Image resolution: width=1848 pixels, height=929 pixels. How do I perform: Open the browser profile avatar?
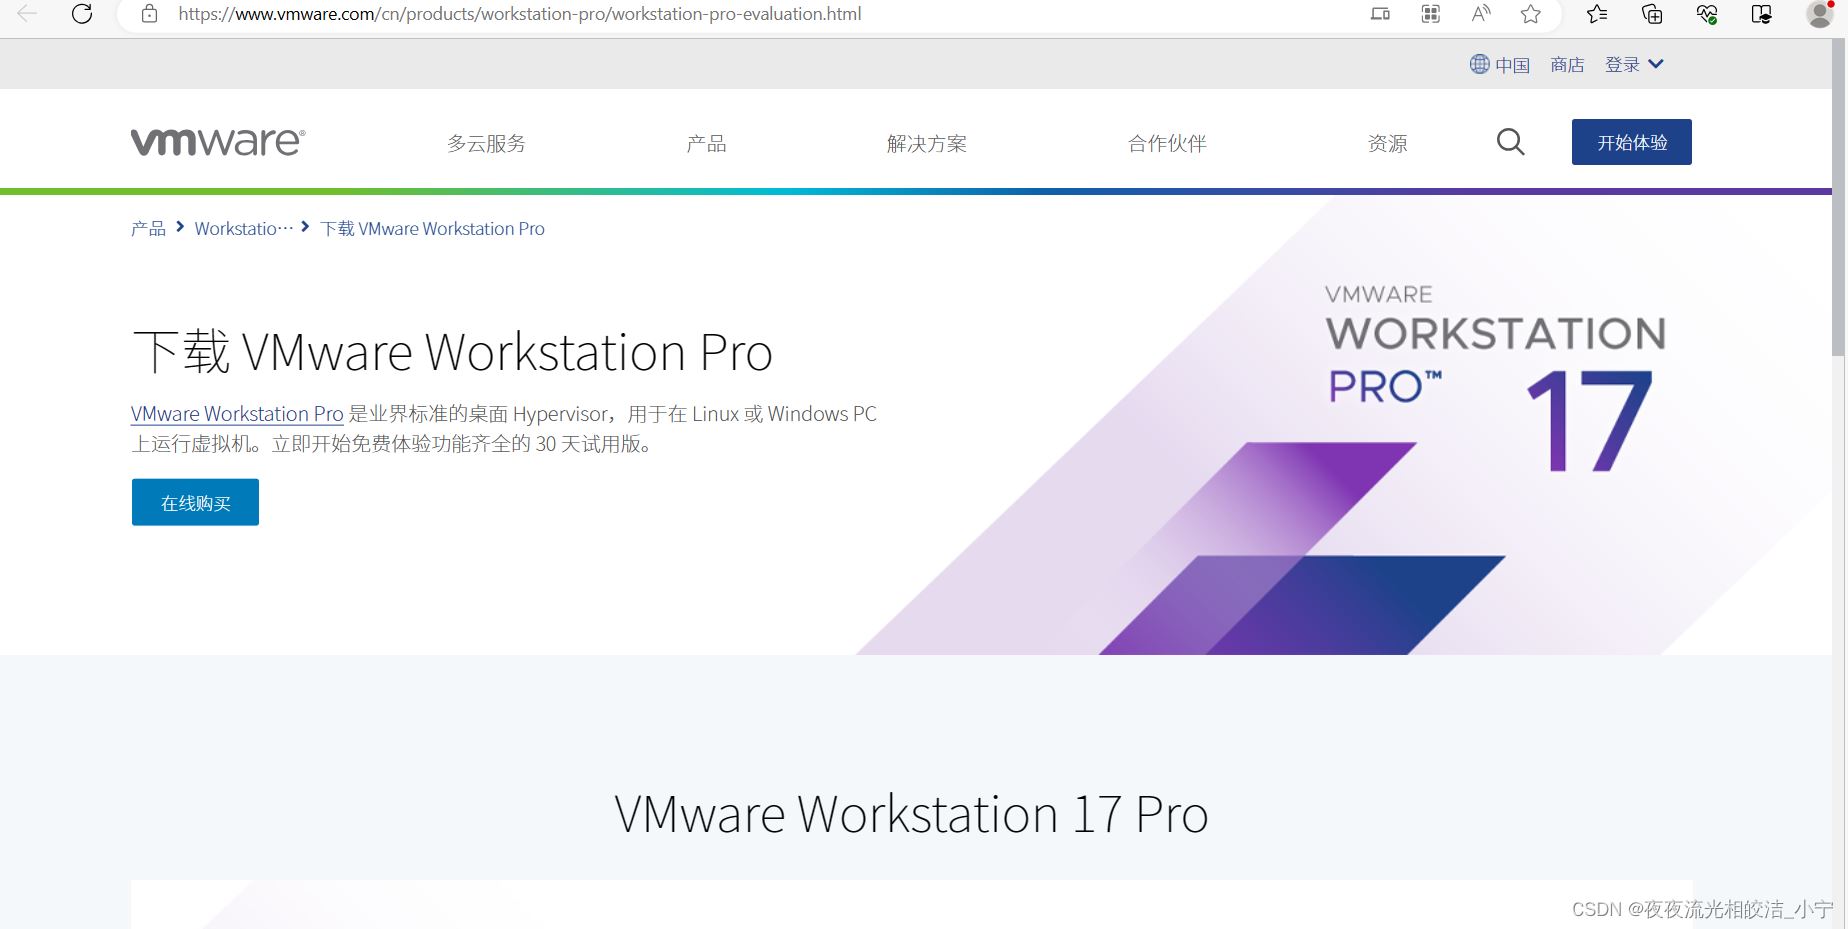(x=1819, y=14)
